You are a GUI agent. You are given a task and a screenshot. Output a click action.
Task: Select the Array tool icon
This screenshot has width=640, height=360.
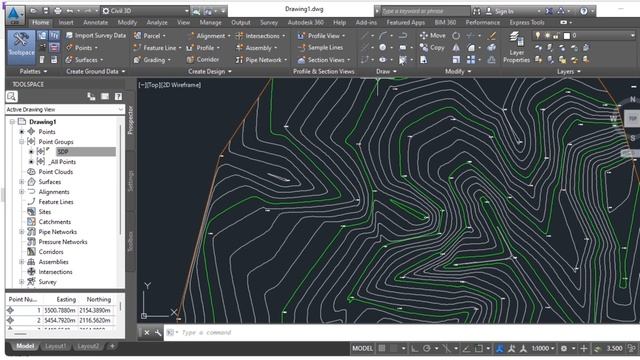pyautogui.click(x=471, y=60)
